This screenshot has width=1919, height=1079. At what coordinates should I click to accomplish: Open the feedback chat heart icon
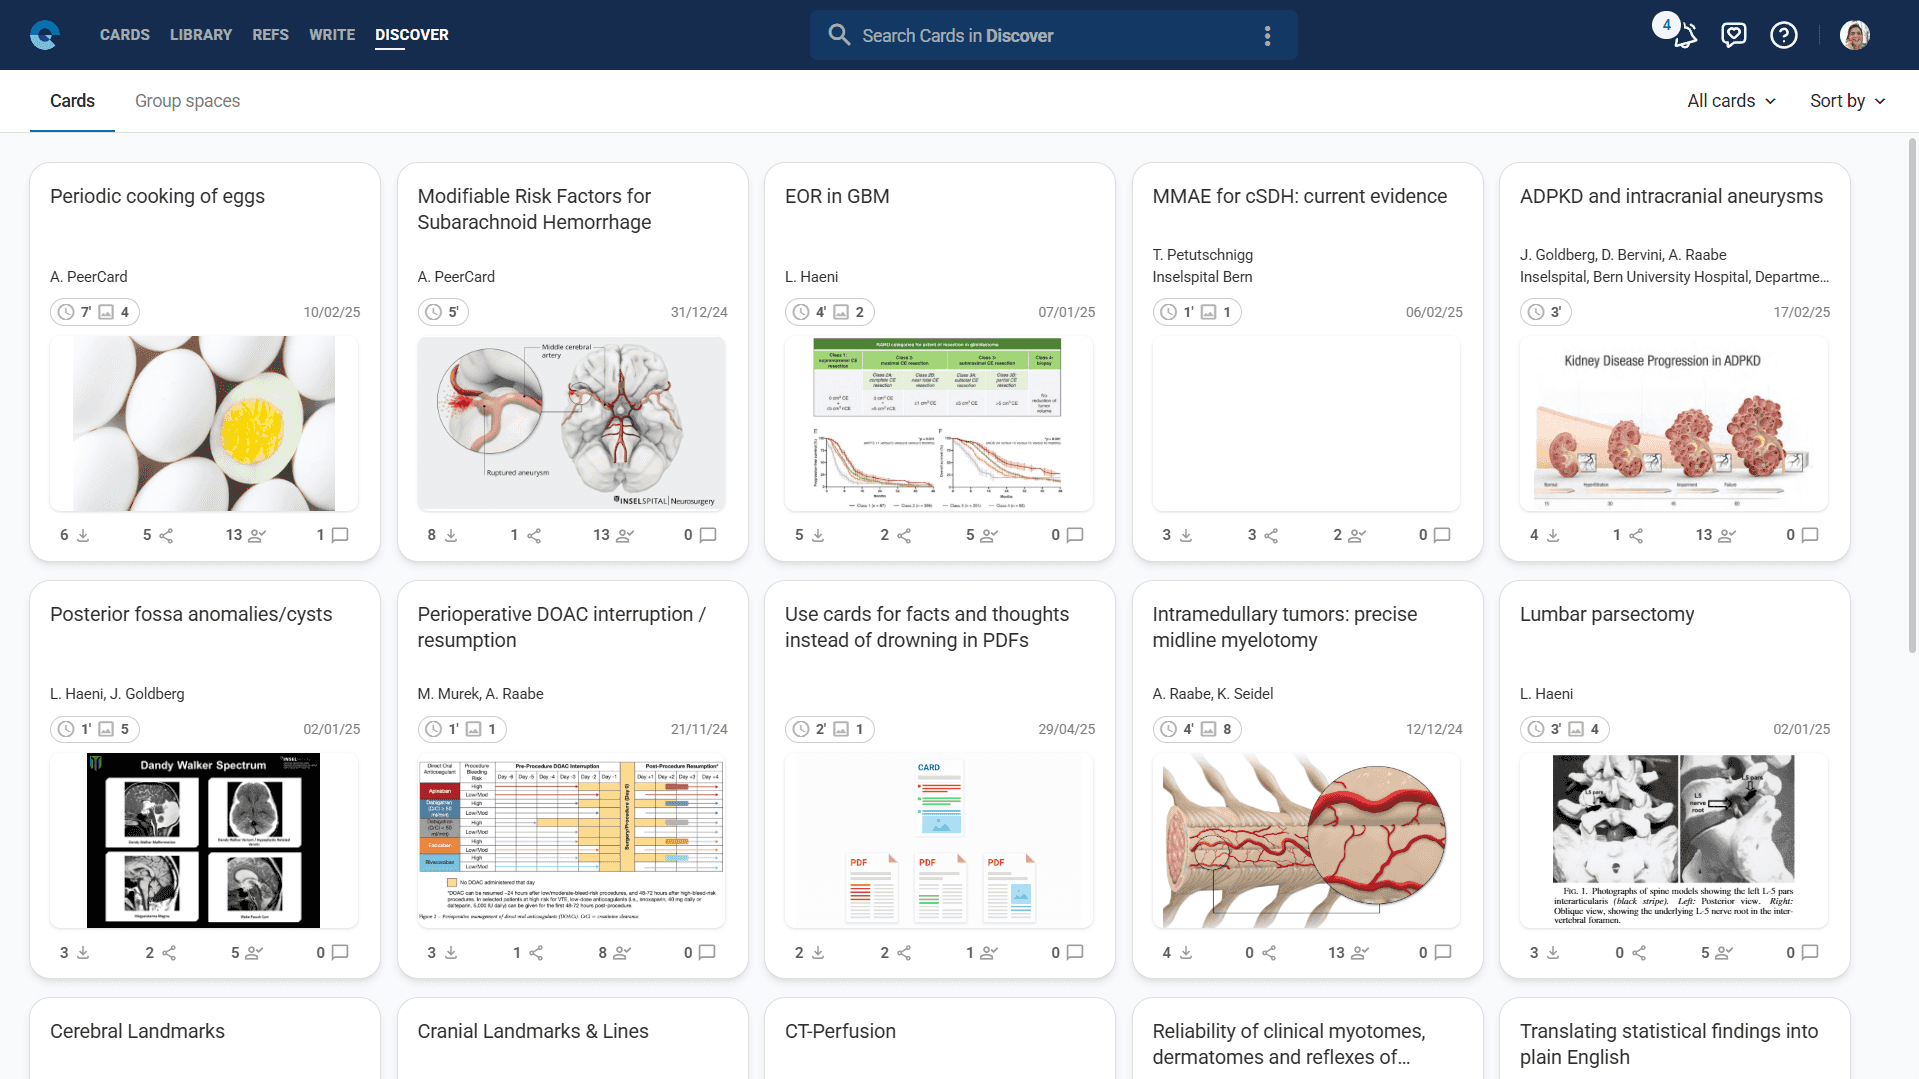pos(1733,35)
